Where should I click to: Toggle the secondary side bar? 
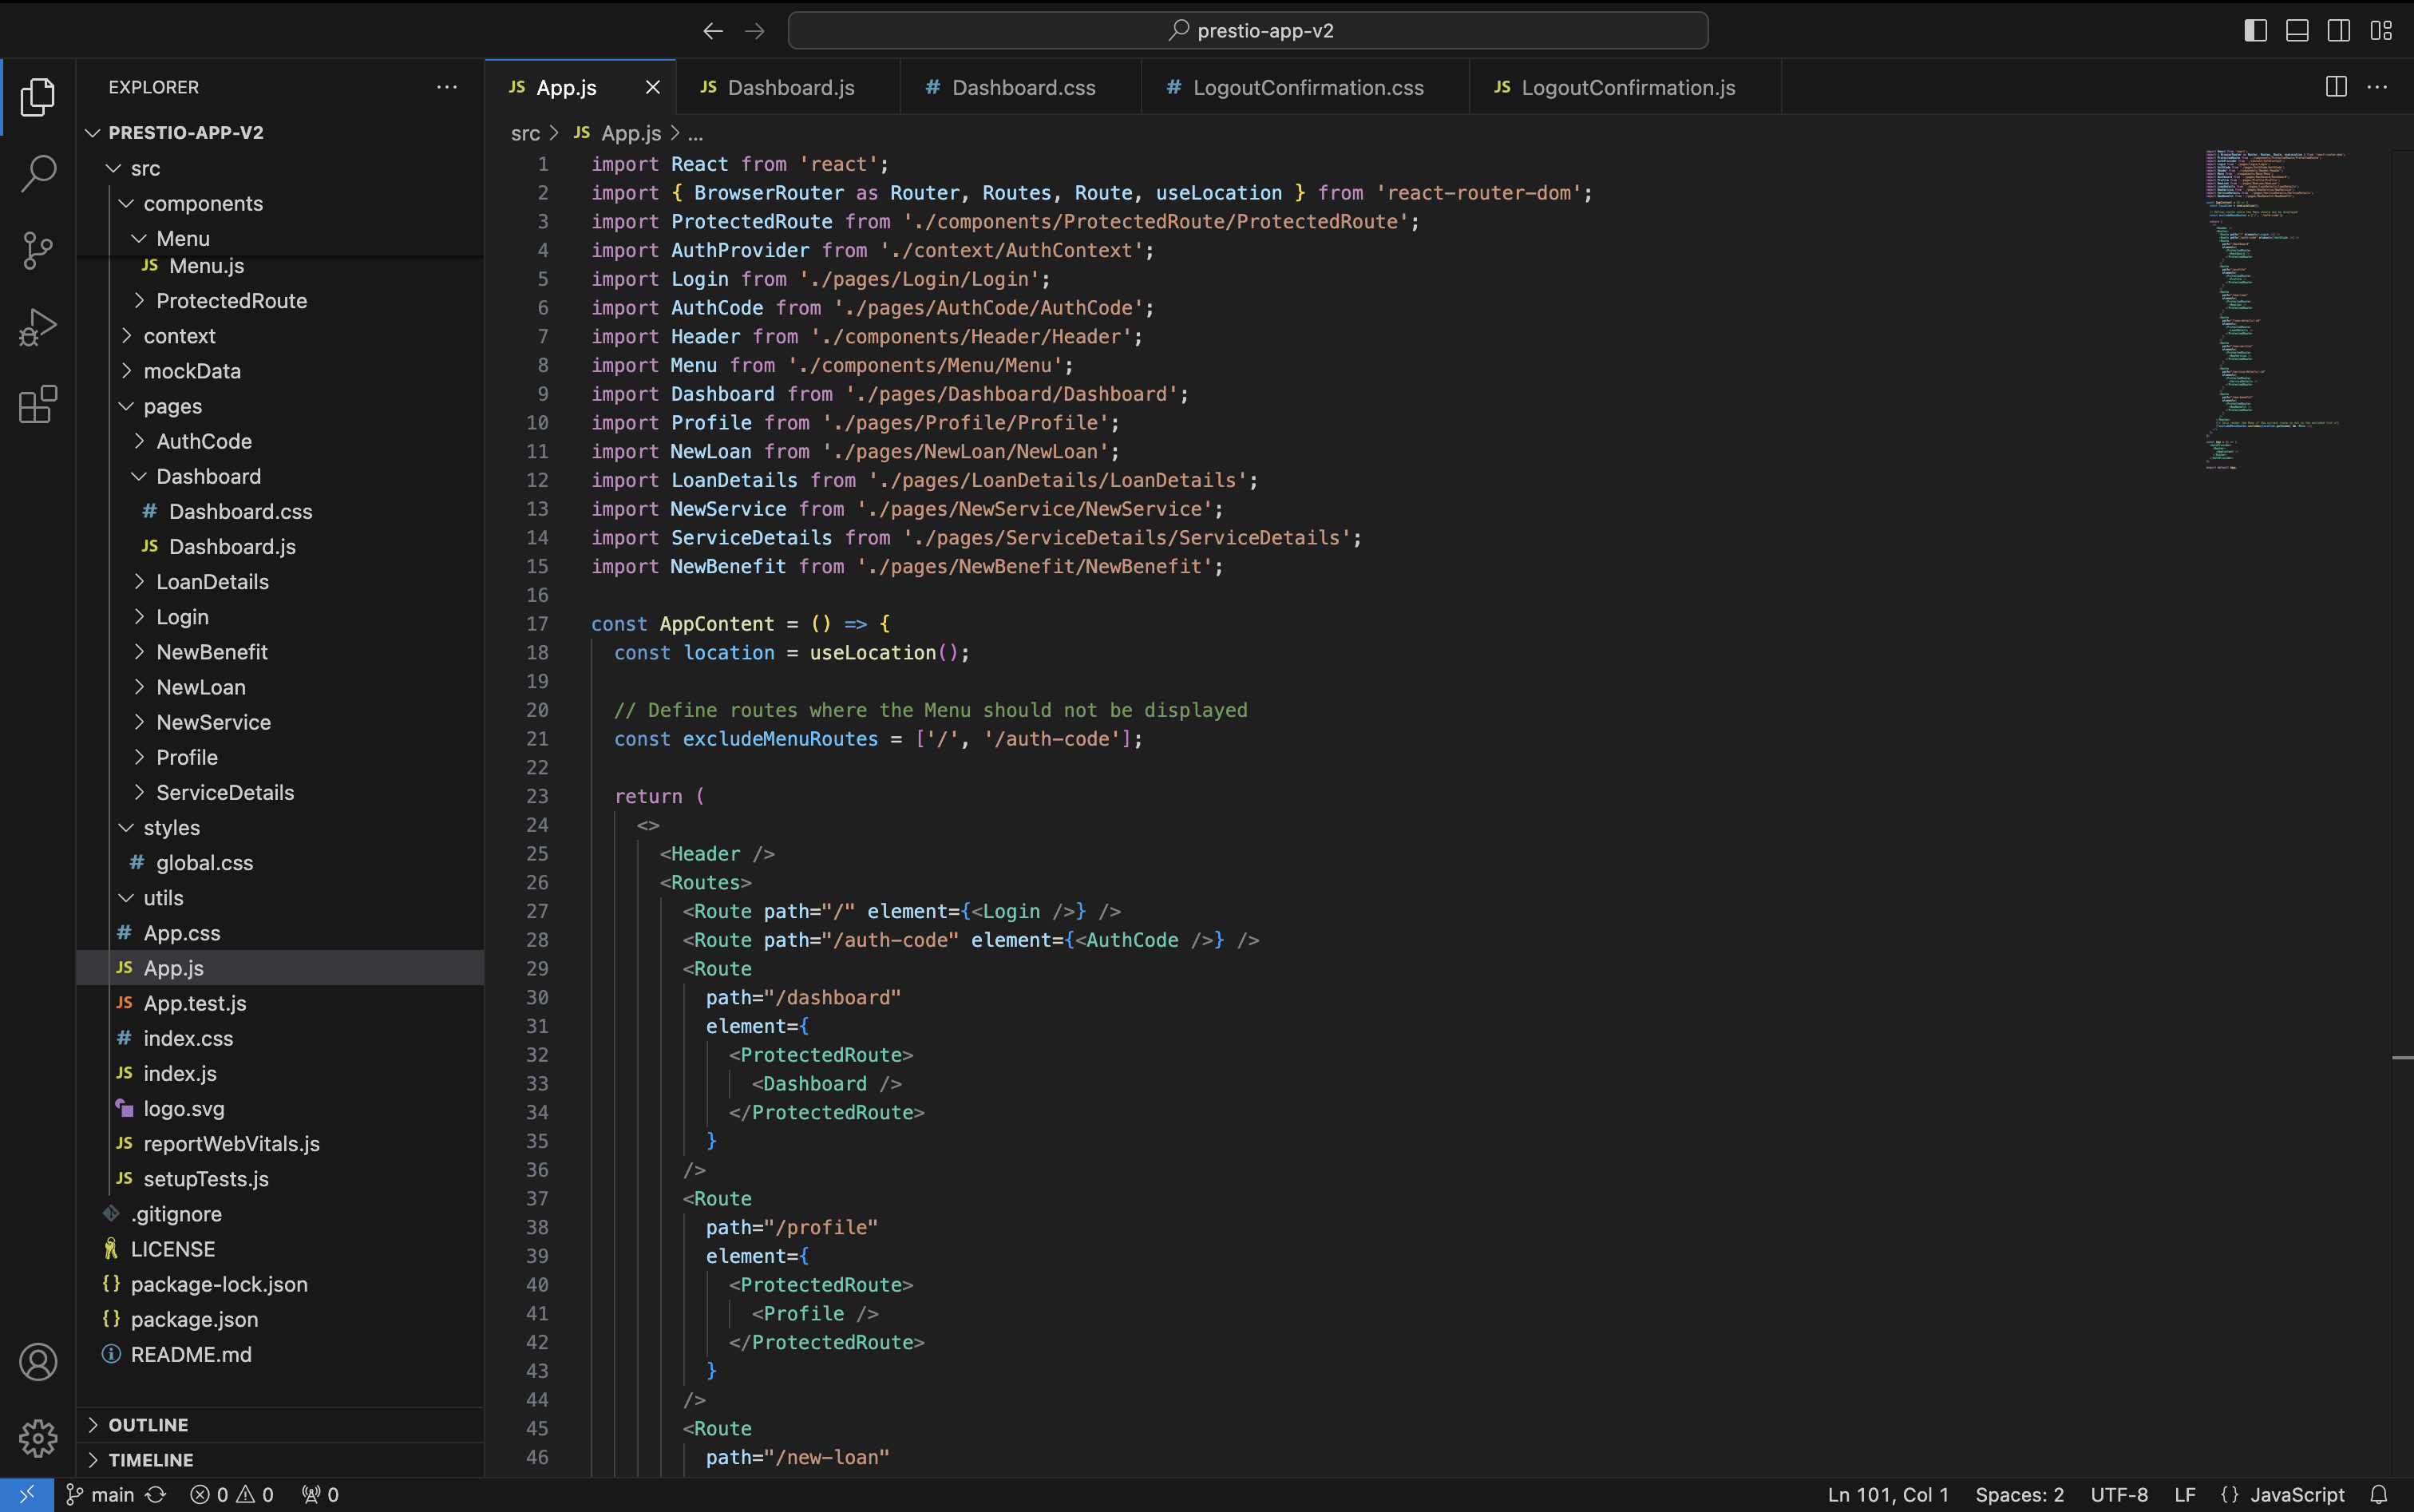coord(2339,30)
